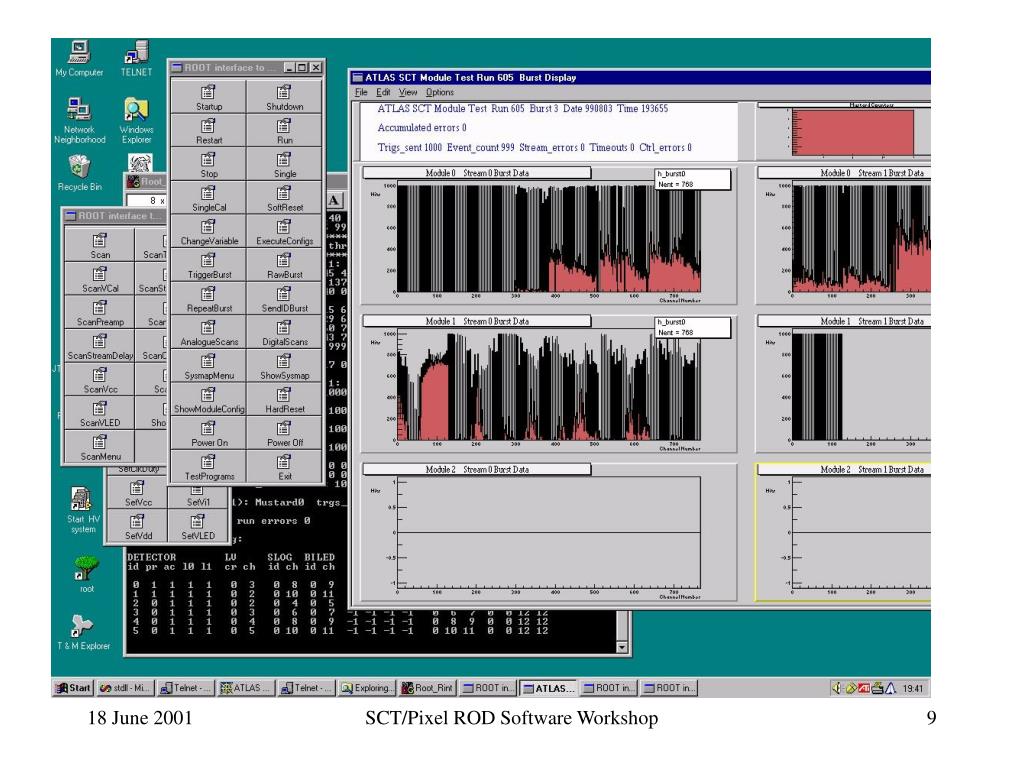
Task: Open the View menu in Burst Display
Action: tap(408, 93)
